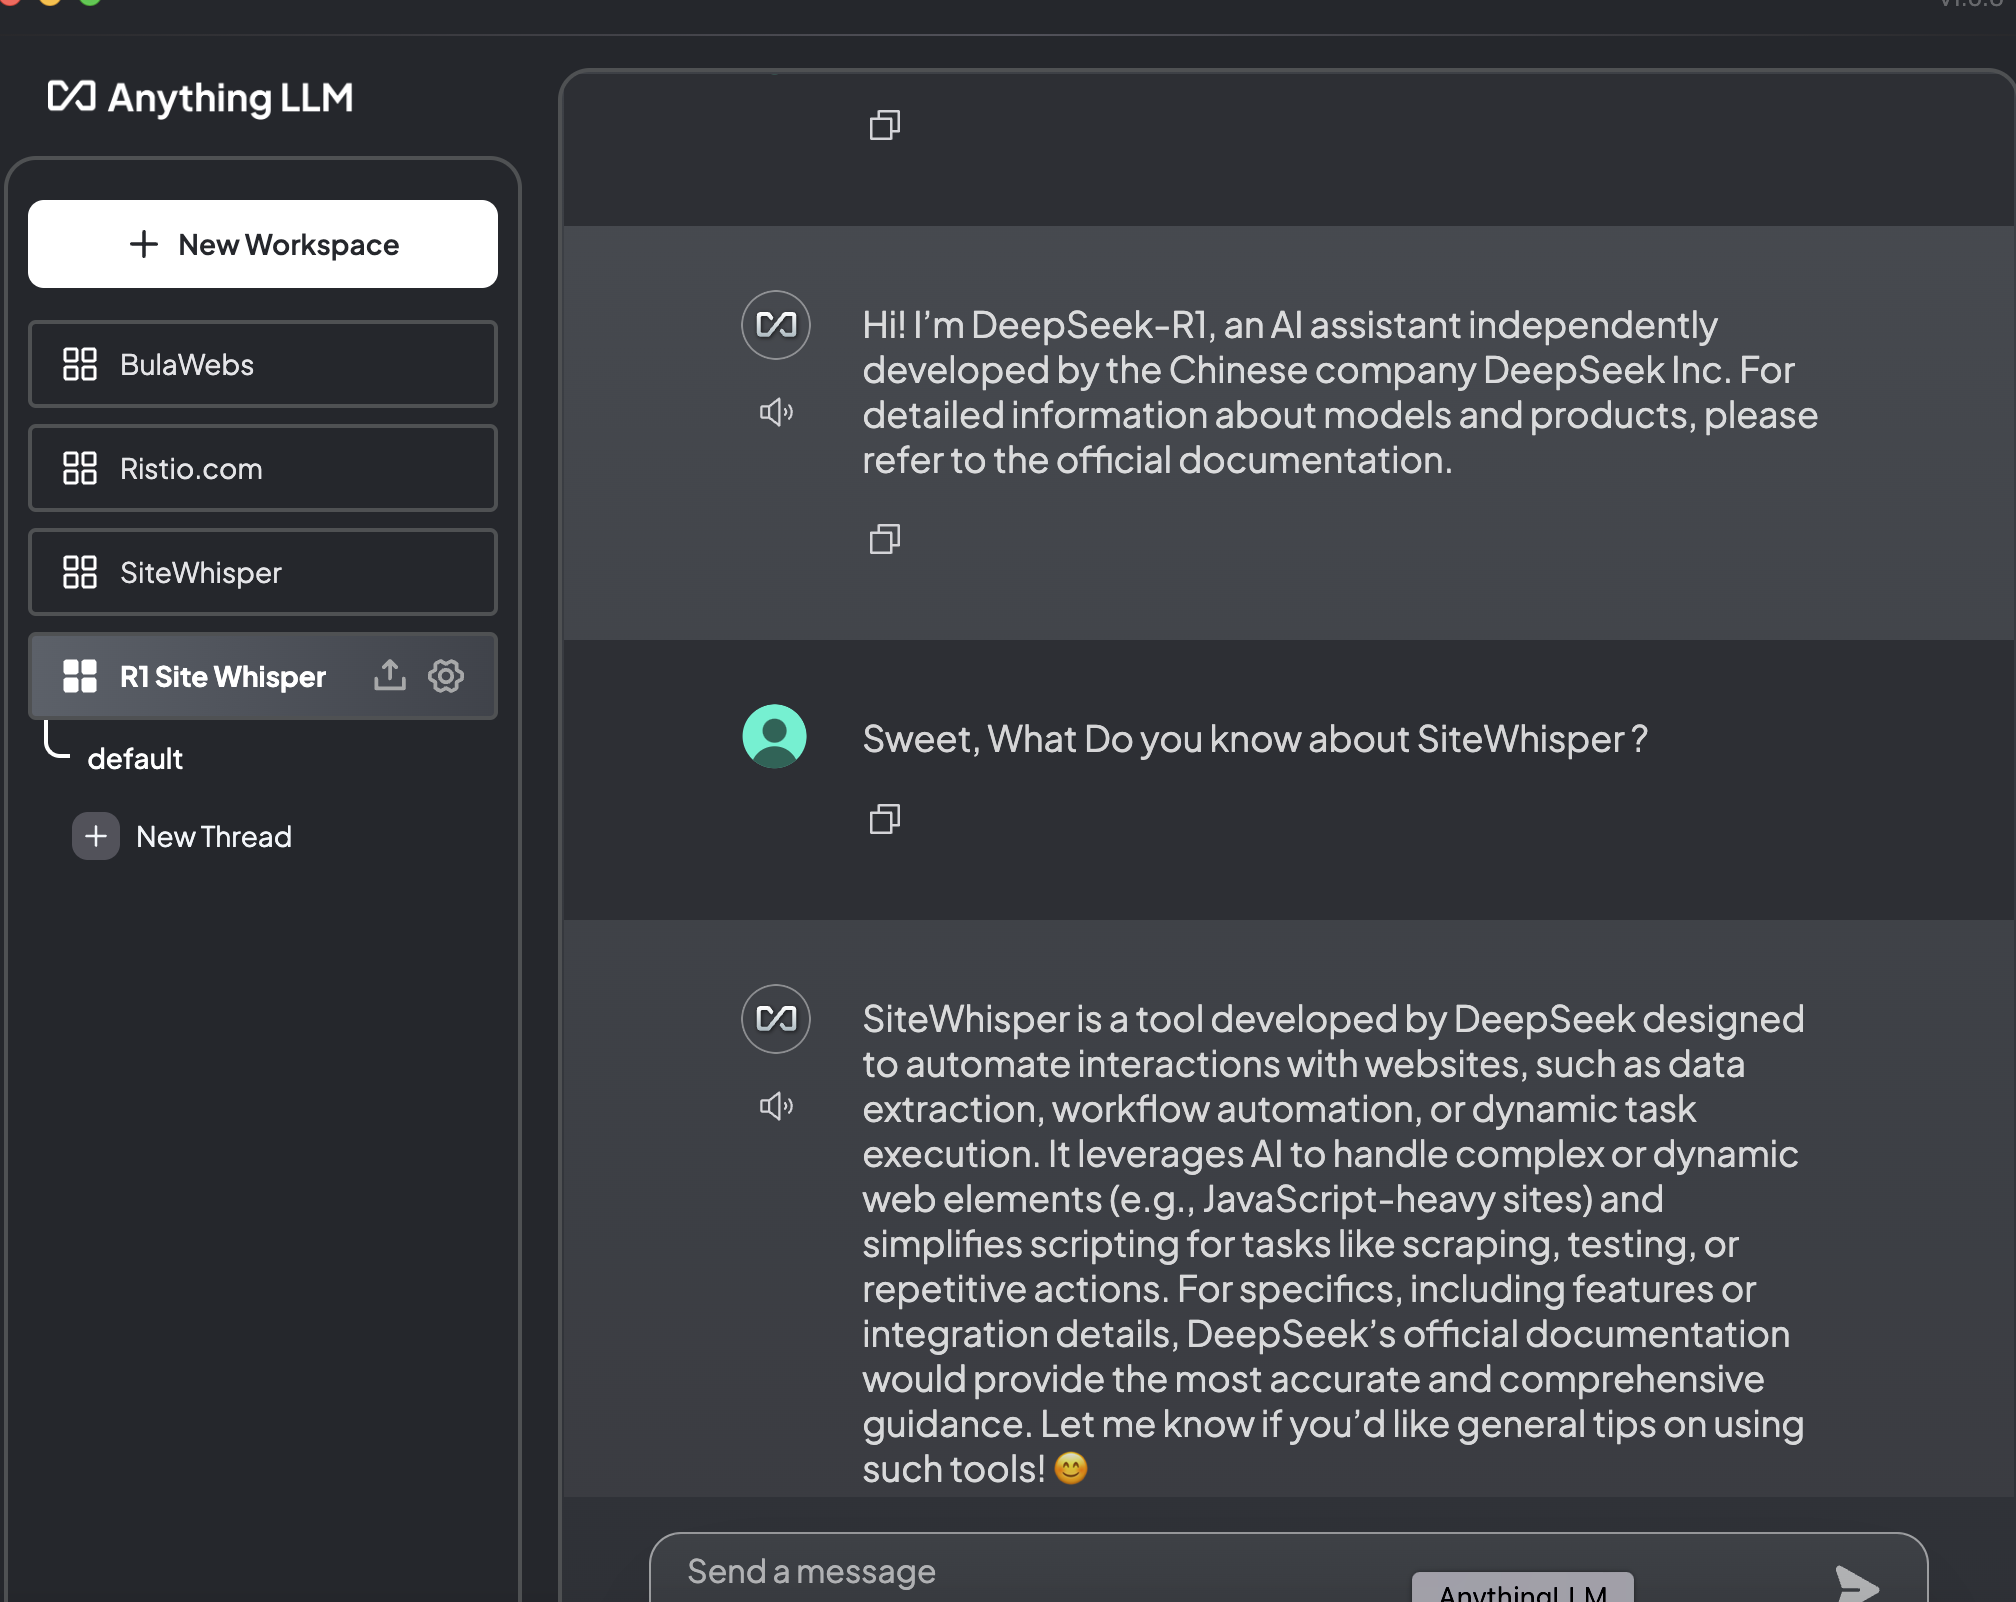Click the plus icon beside New Thread

pos(96,836)
